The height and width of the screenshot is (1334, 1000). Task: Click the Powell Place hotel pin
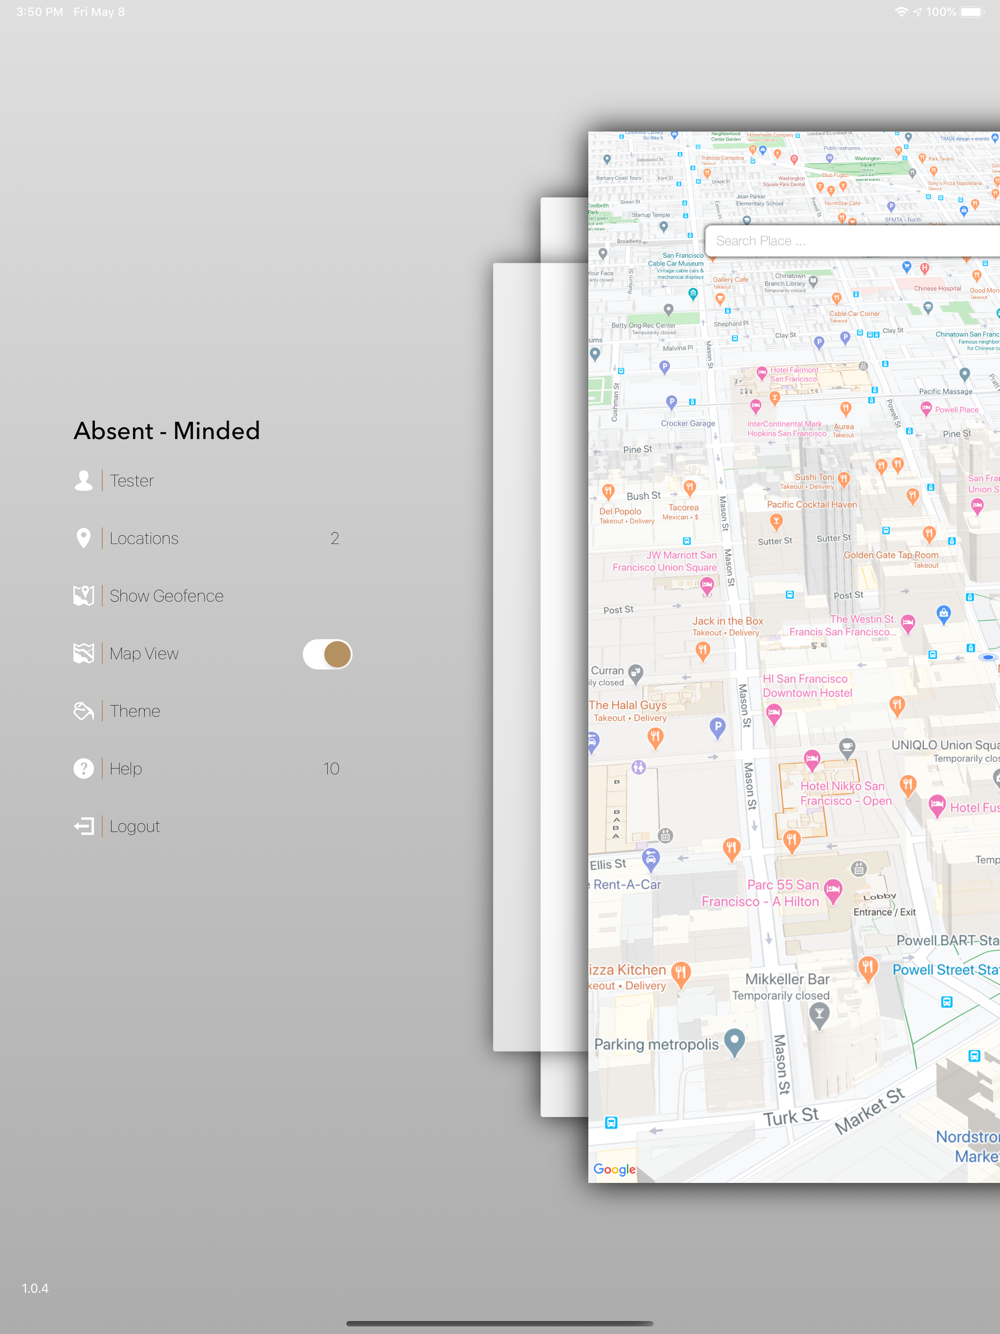[x=926, y=409]
